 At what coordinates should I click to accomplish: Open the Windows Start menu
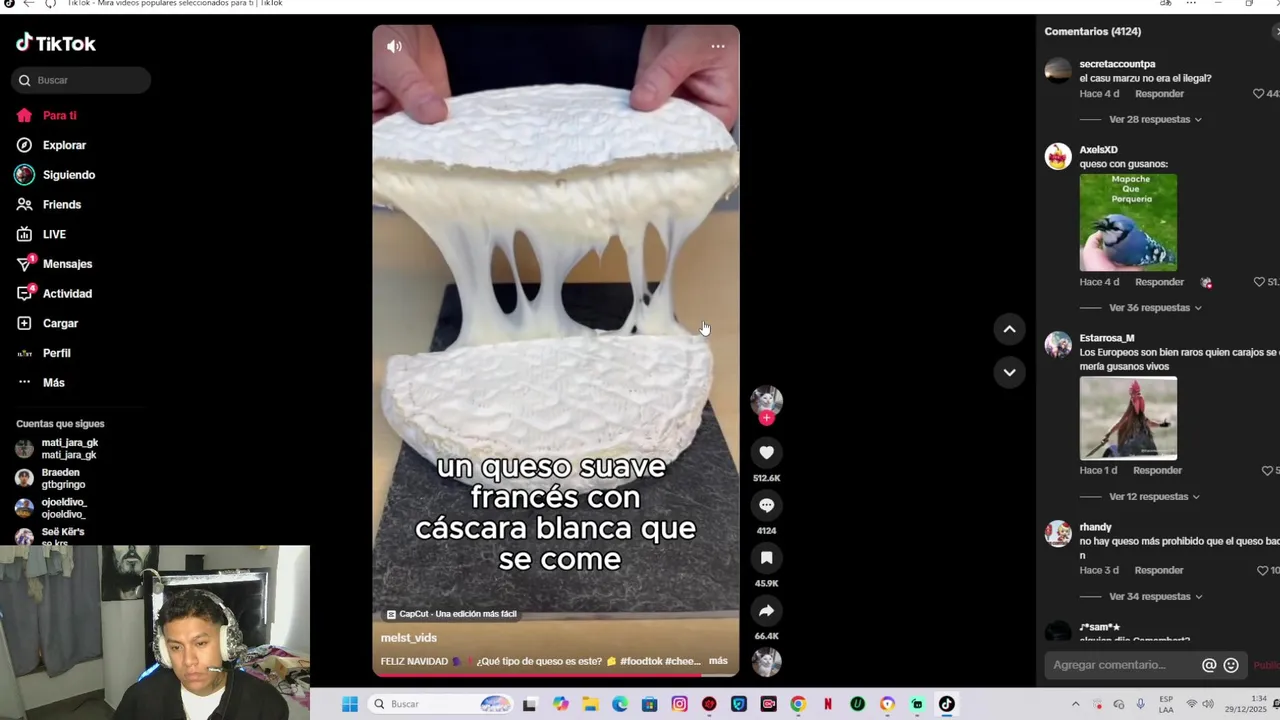350,704
